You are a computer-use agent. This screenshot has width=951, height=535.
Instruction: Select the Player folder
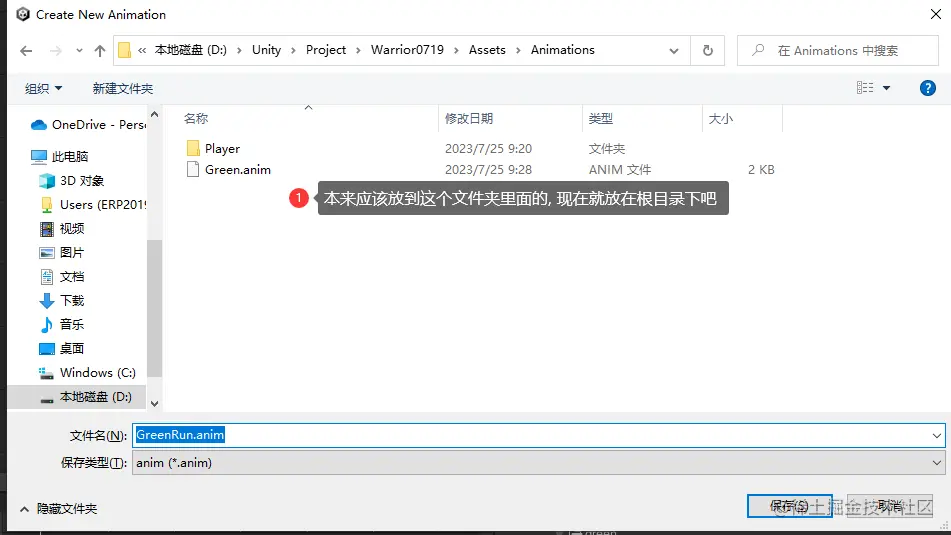(x=222, y=149)
